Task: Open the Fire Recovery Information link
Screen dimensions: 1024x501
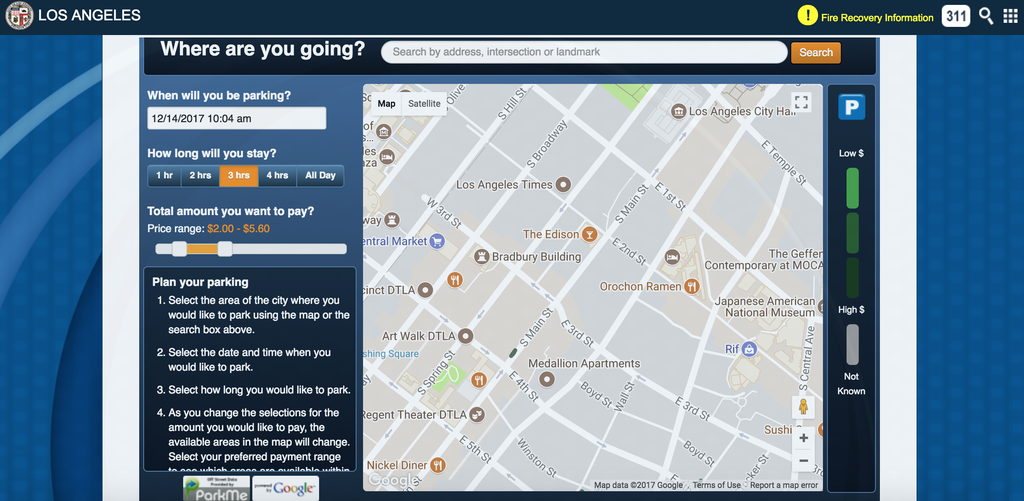Action: pyautogui.click(x=877, y=18)
